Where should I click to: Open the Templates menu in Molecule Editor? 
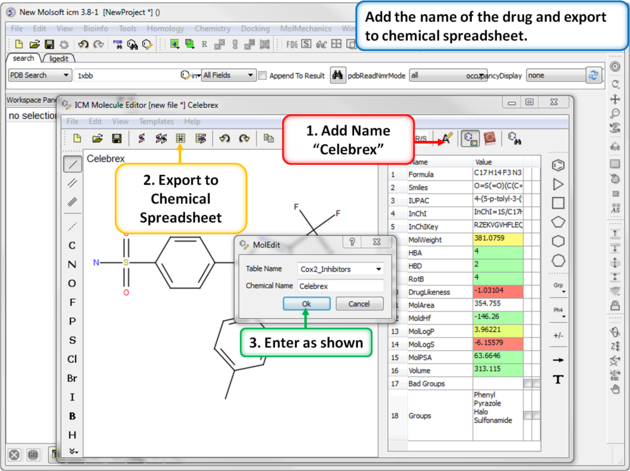(x=156, y=121)
